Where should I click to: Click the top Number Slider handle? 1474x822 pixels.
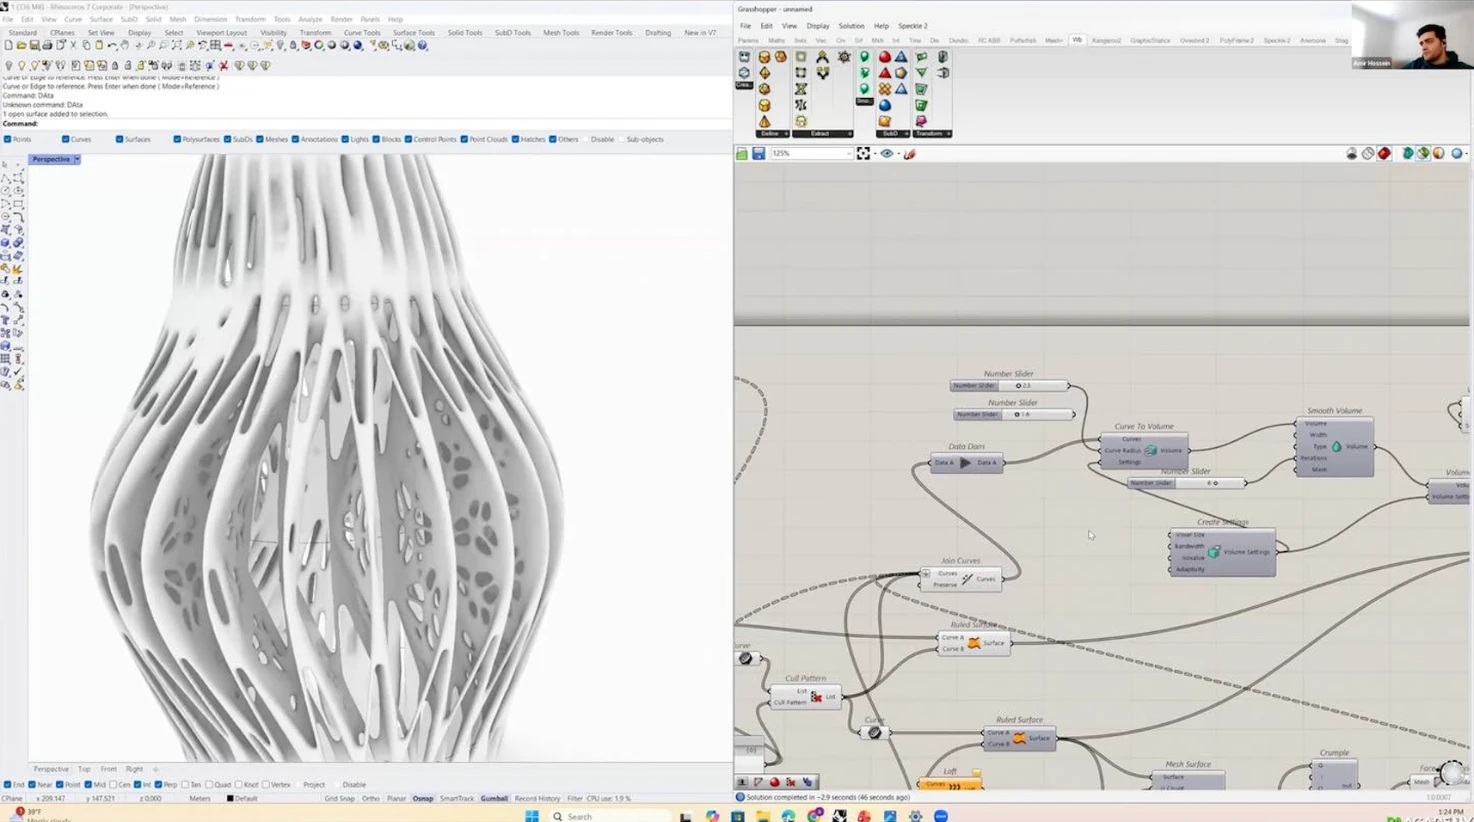pyautogui.click(x=1018, y=386)
